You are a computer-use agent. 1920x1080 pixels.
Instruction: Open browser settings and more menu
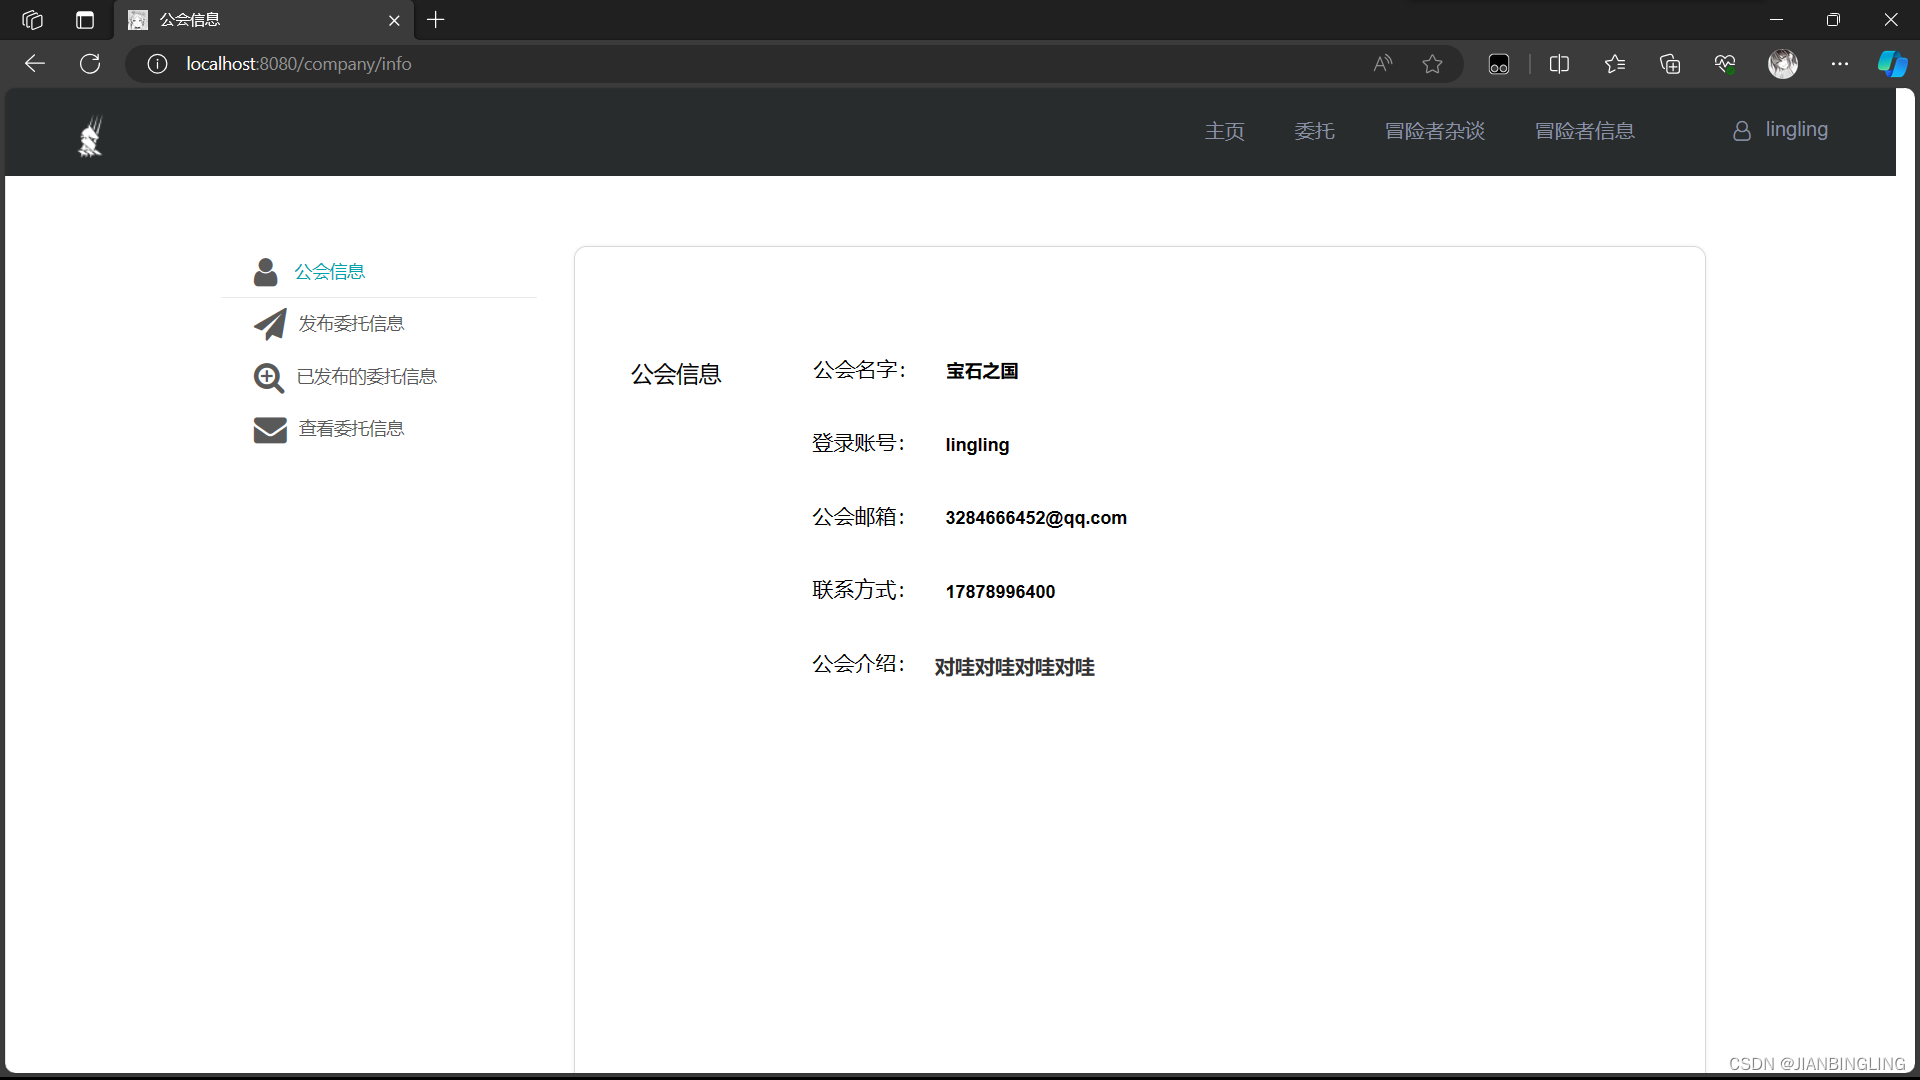click(1839, 64)
